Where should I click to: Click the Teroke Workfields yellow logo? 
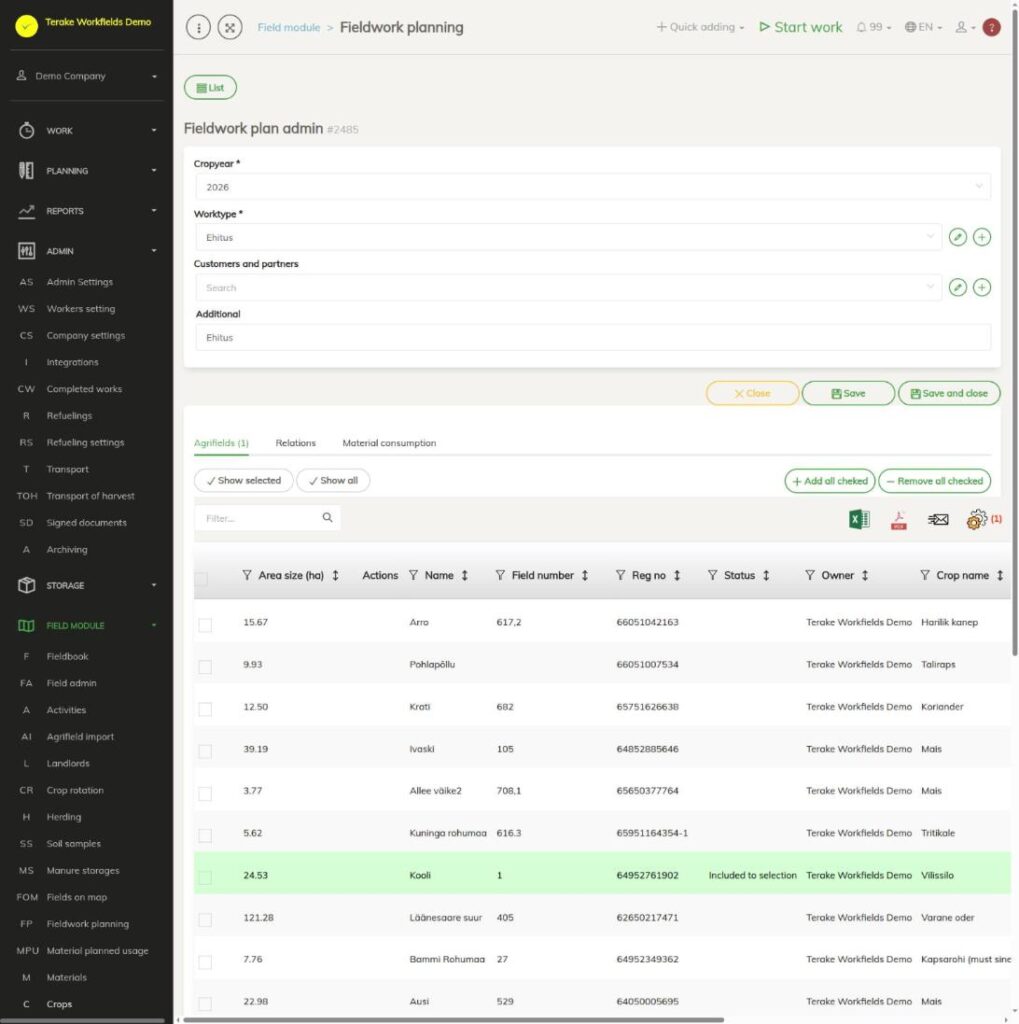click(27, 25)
